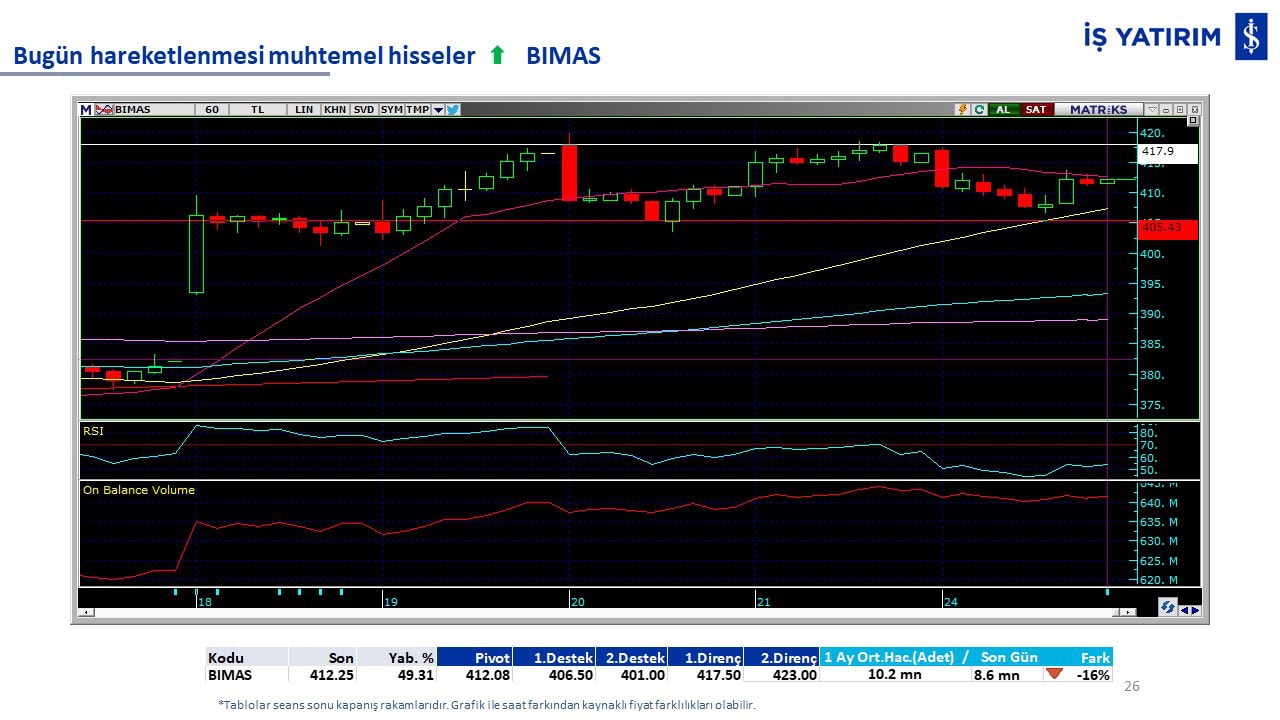Viewport: 1280px width, 720px height.
Task: Click the green C refresh icon
Action: pyautogui.click(x=979, y=110)
